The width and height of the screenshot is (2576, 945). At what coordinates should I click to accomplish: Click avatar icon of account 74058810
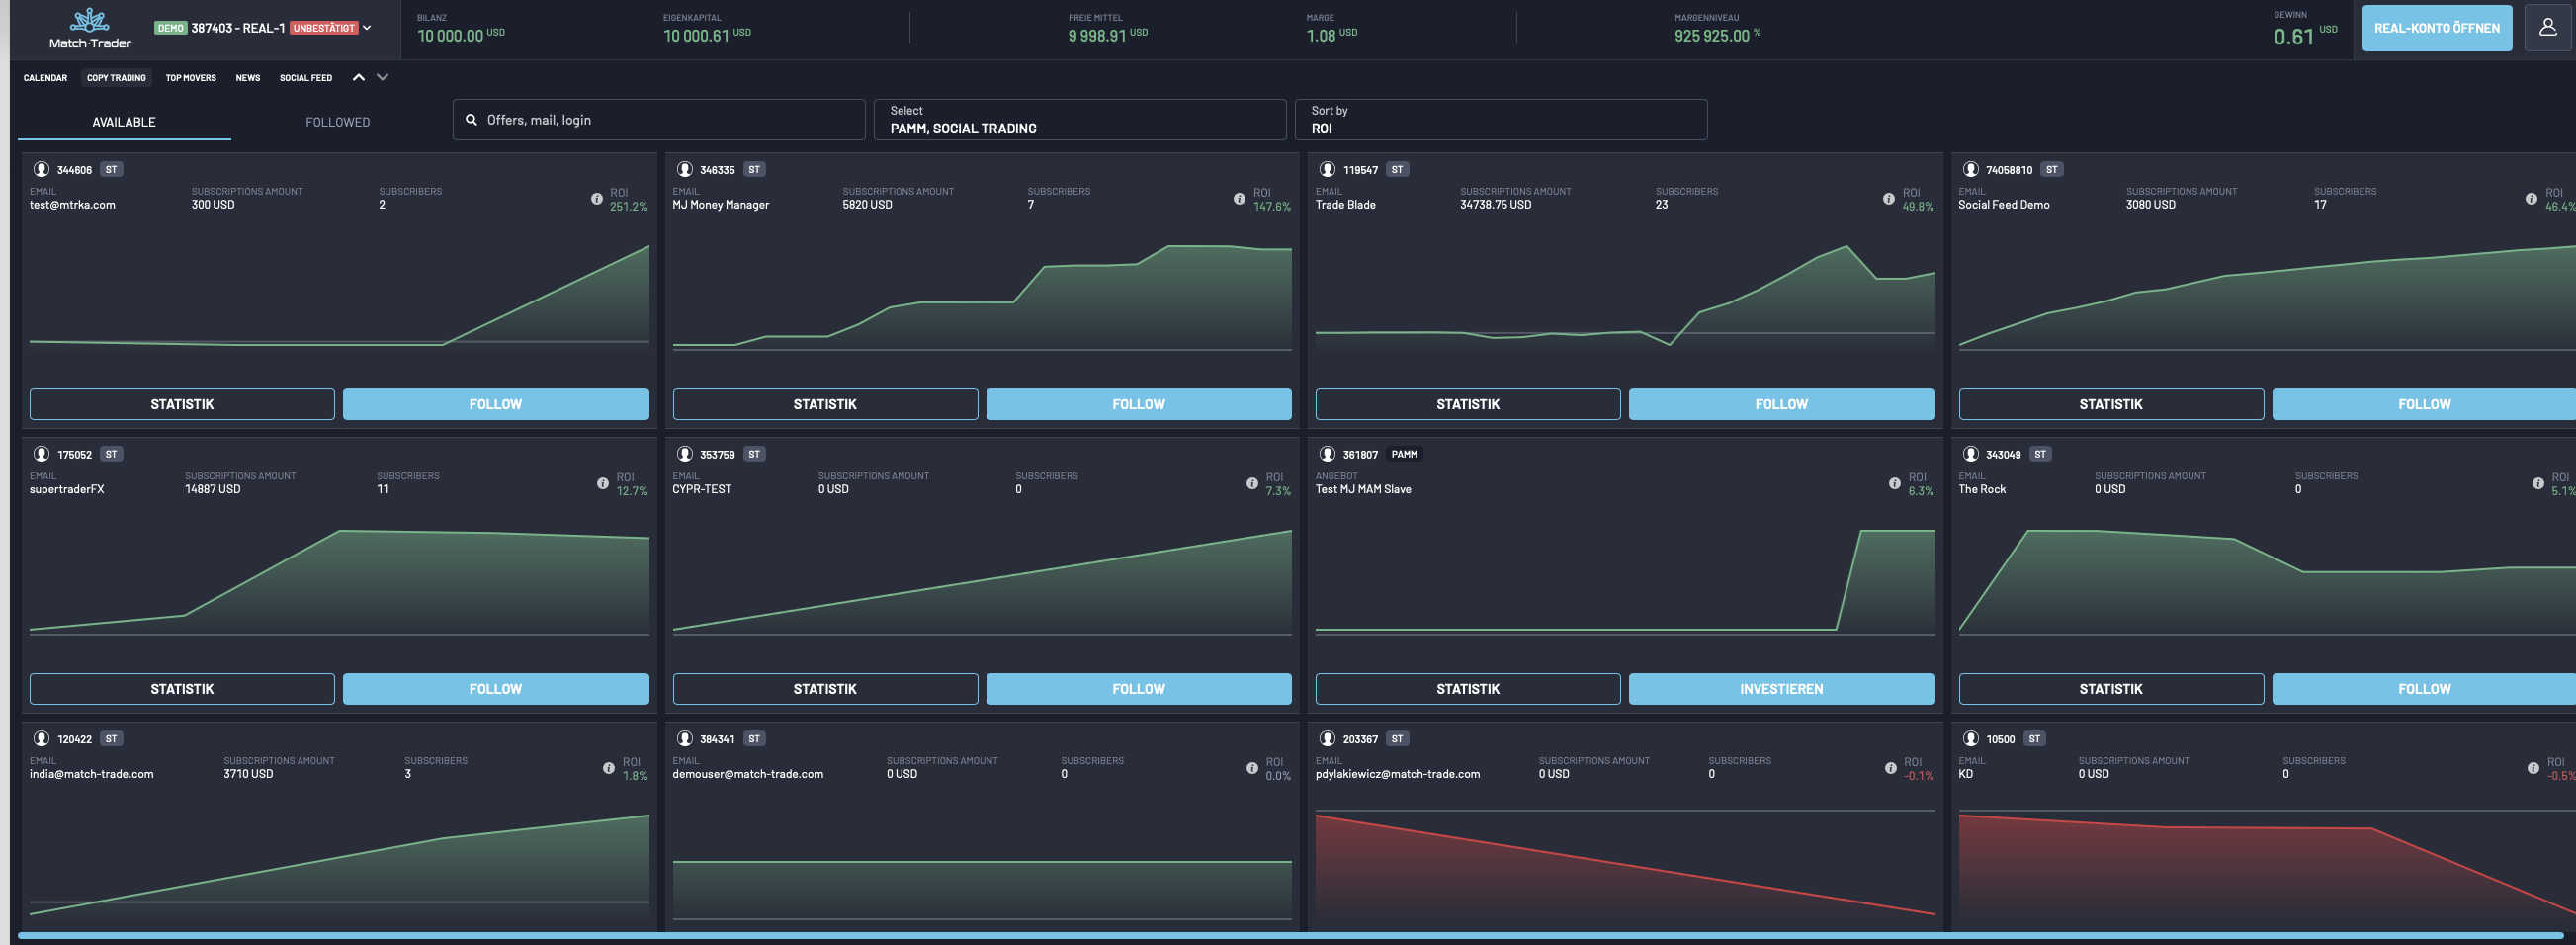point(1970,170)
